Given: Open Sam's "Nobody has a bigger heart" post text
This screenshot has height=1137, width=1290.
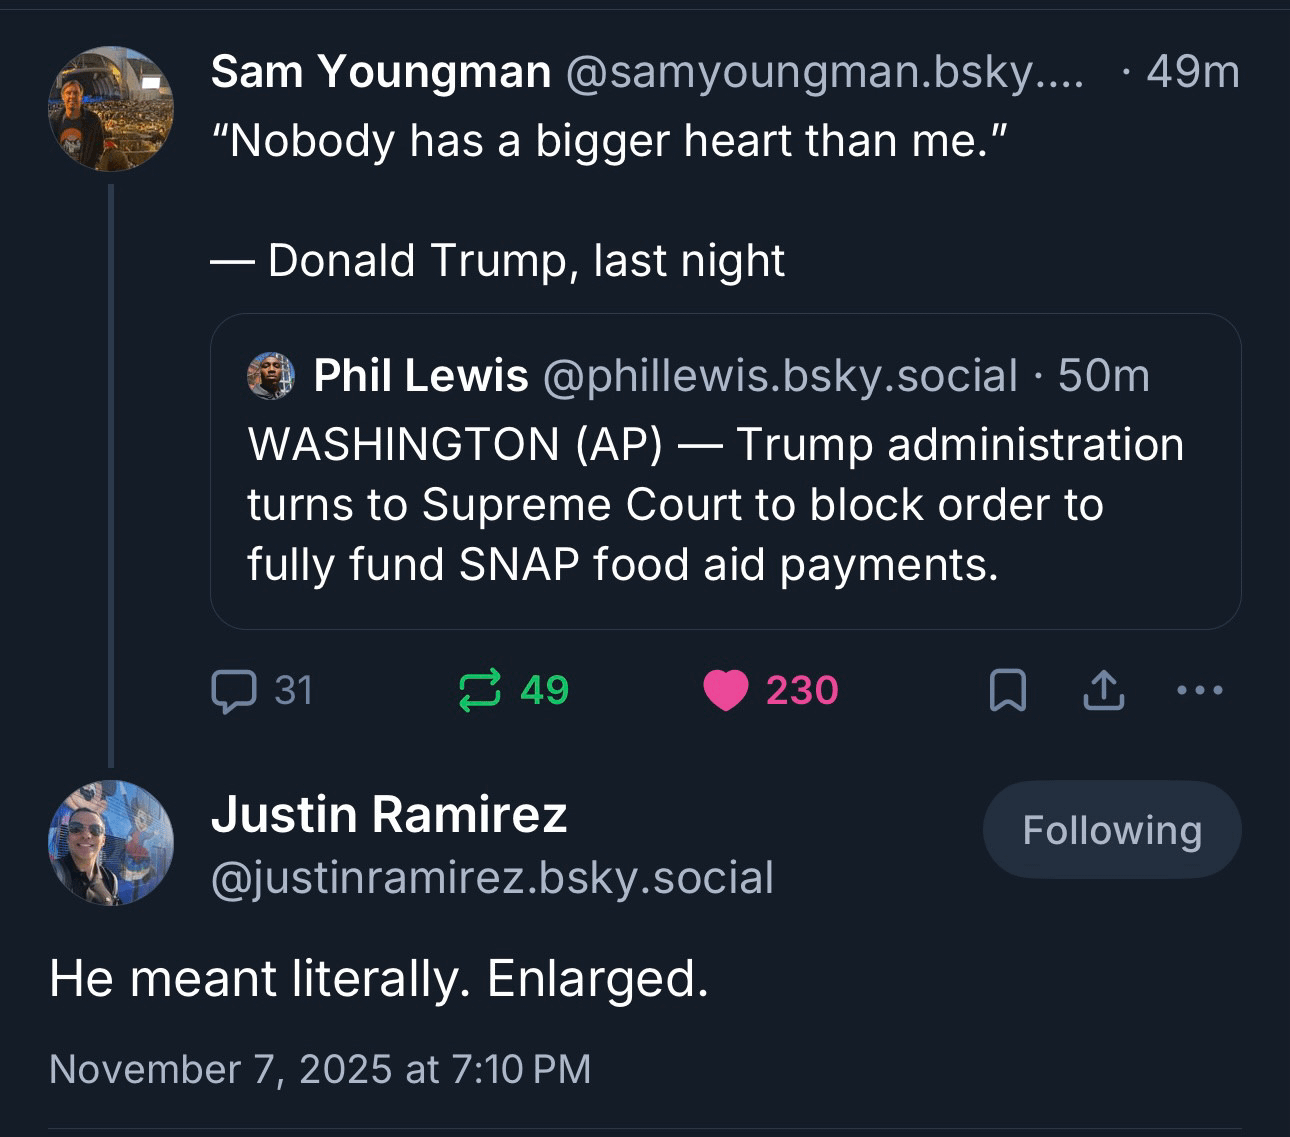Looking at the screenshot, I should [608, 141].
